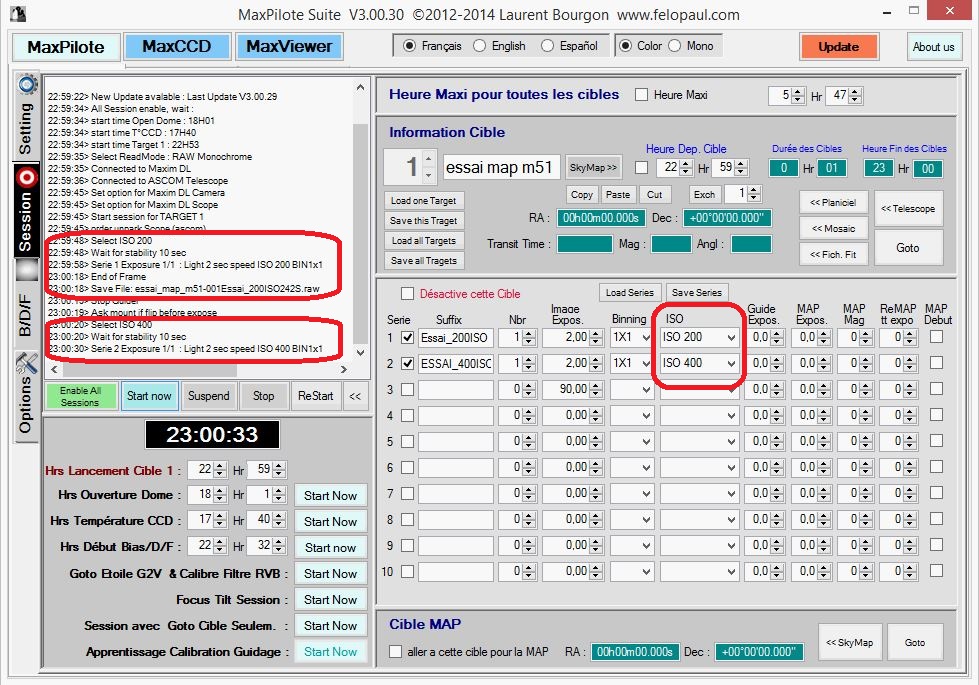Check Désactive cette Cible option
This screenshot has height=685, width=979.
tap(408, 293)
